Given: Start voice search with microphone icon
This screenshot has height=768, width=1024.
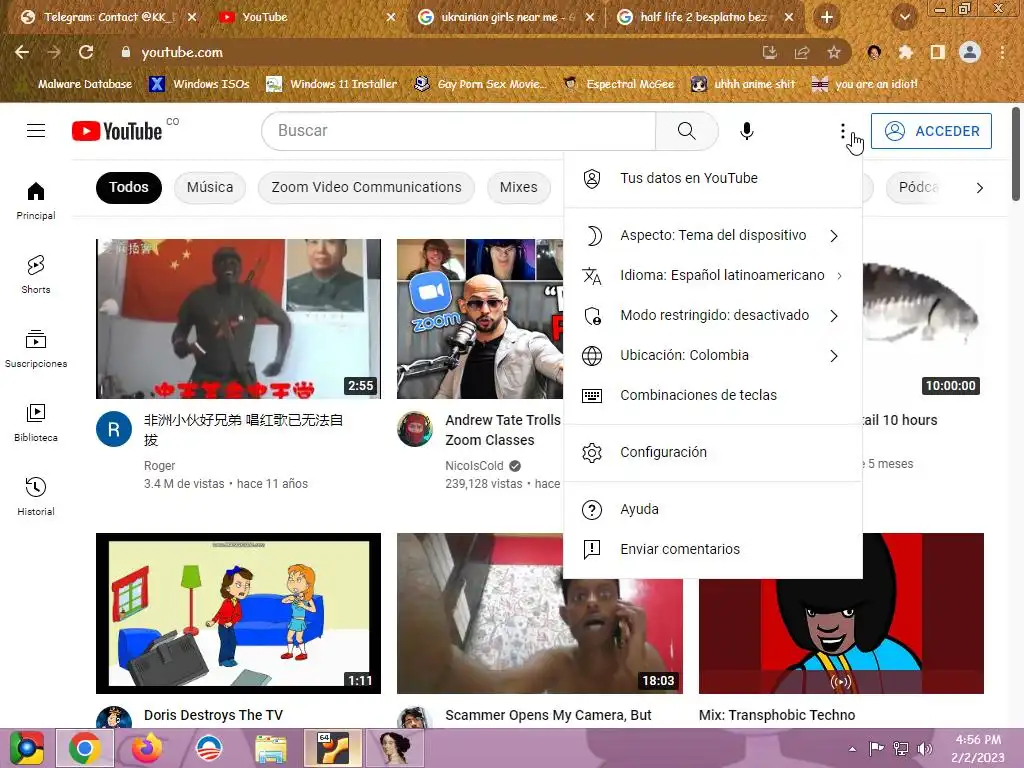Looking at the screenshot, I should (746, 131).
